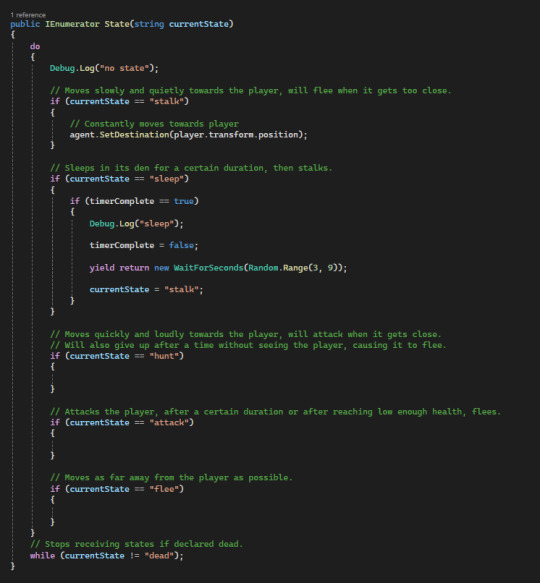Click comment 'Sleeps in its den' line
540x583 pixels.
pos(191,168)
